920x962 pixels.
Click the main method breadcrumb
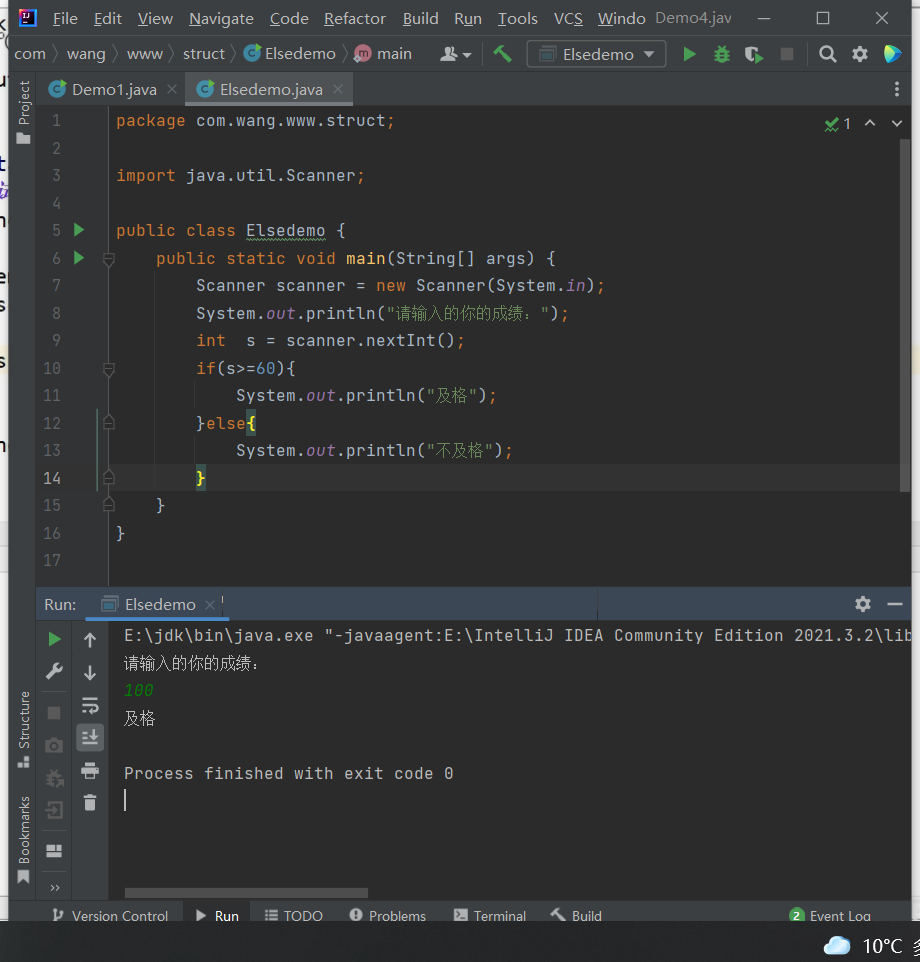click(383, 54)
